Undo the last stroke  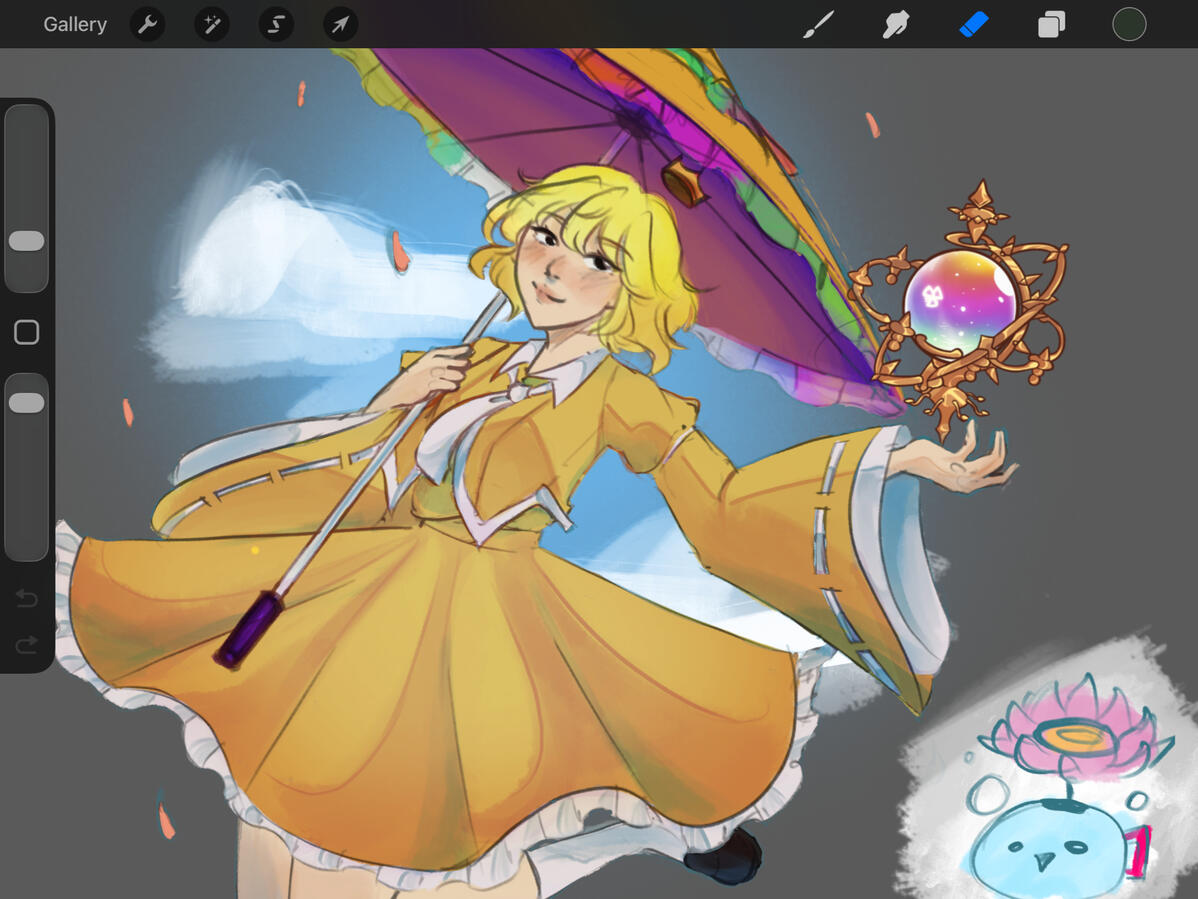coord(27,597)
